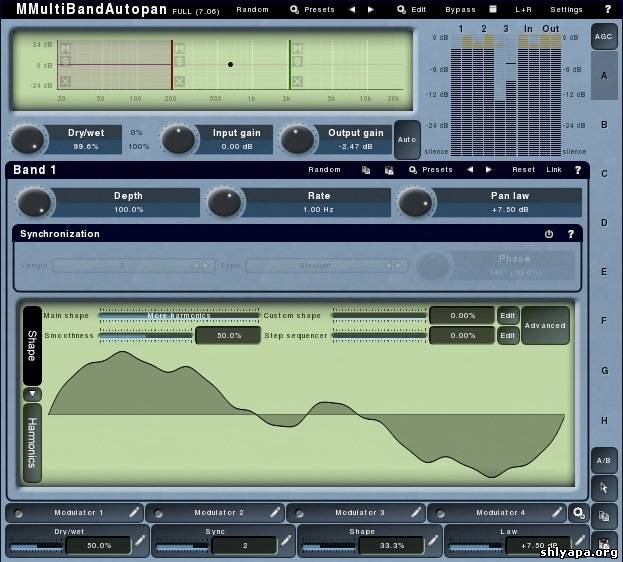Click the Synchronization help question mark

click(571, 234)
